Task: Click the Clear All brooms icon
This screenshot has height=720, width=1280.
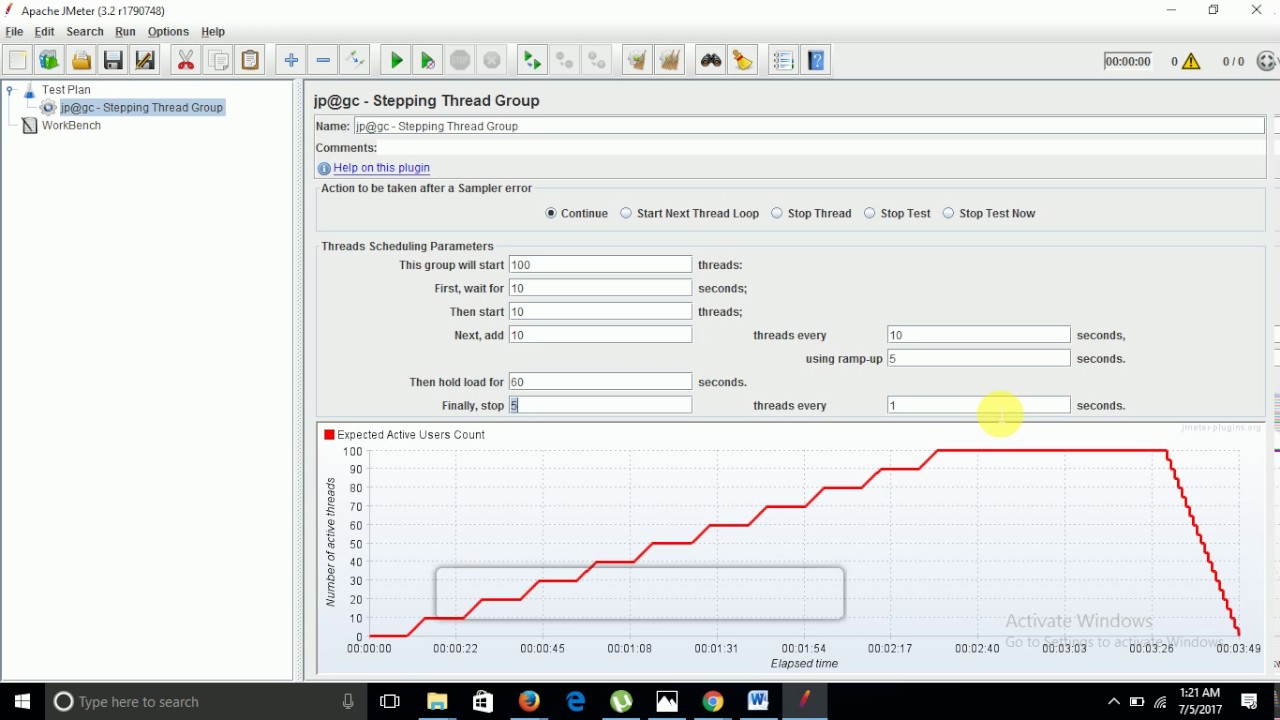Action: 669,61
